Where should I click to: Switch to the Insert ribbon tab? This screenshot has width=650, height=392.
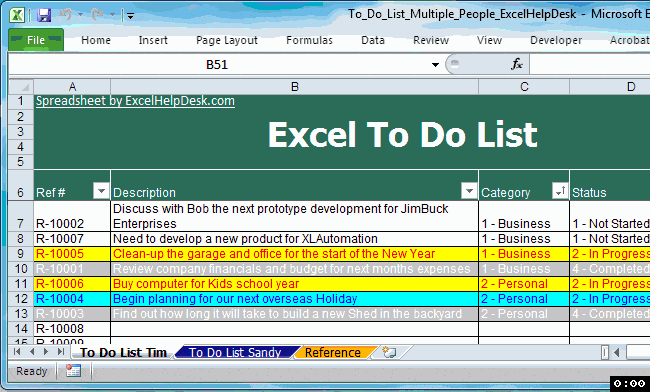pyautogui.click(x=153, y=40)
